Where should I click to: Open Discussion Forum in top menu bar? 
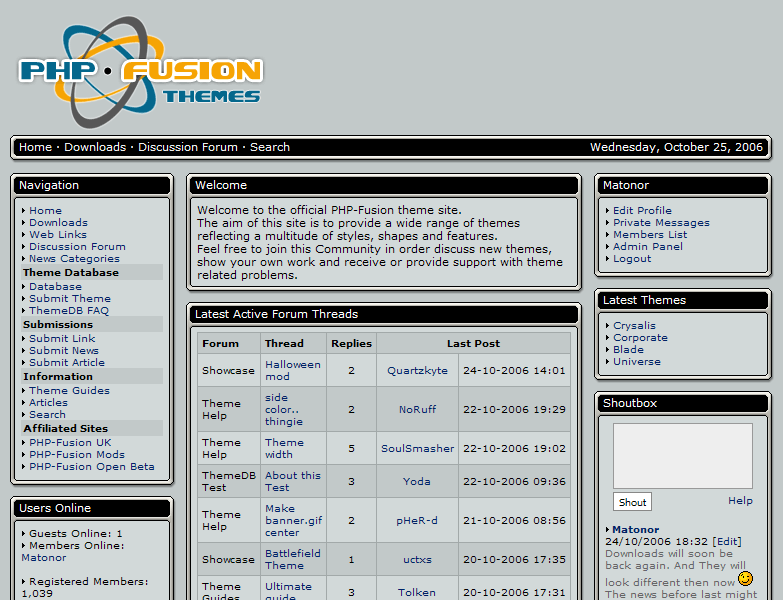point(188,147)
